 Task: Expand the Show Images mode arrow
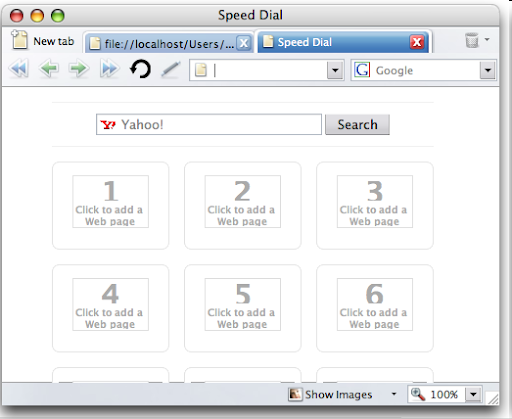coord(394,394)
